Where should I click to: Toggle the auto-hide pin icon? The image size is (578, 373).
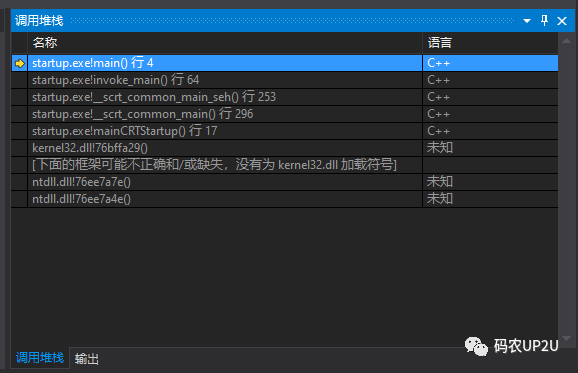pos(544,21)
